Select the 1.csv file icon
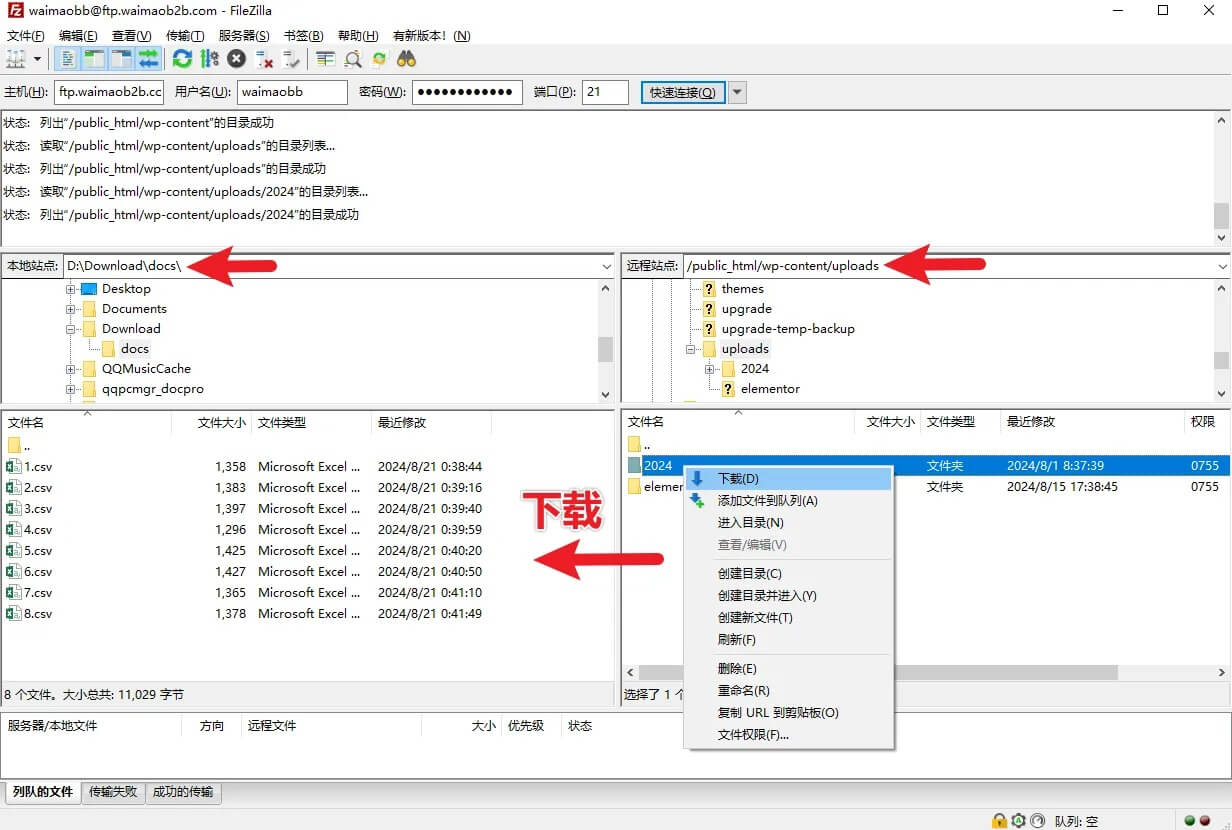Image resolution: width=1232 pixels, height=830 pixels. (14, 466)
